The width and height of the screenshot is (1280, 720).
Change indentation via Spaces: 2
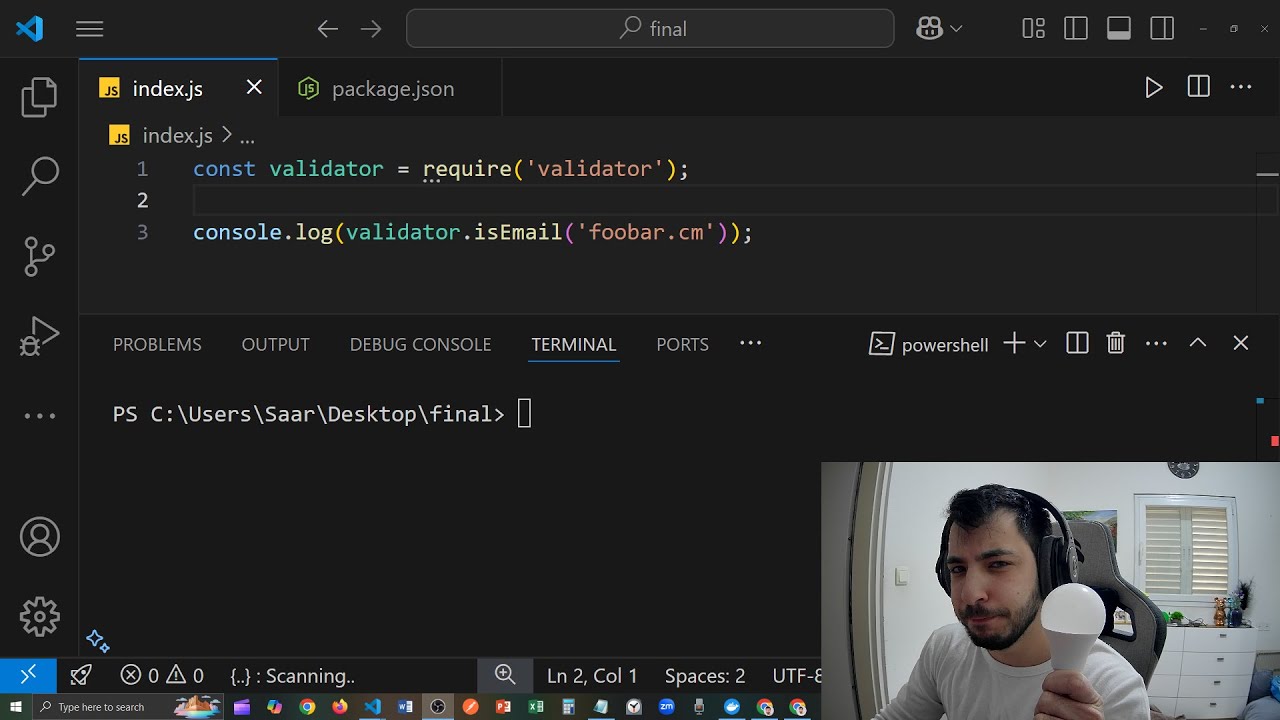coord(705,676)
